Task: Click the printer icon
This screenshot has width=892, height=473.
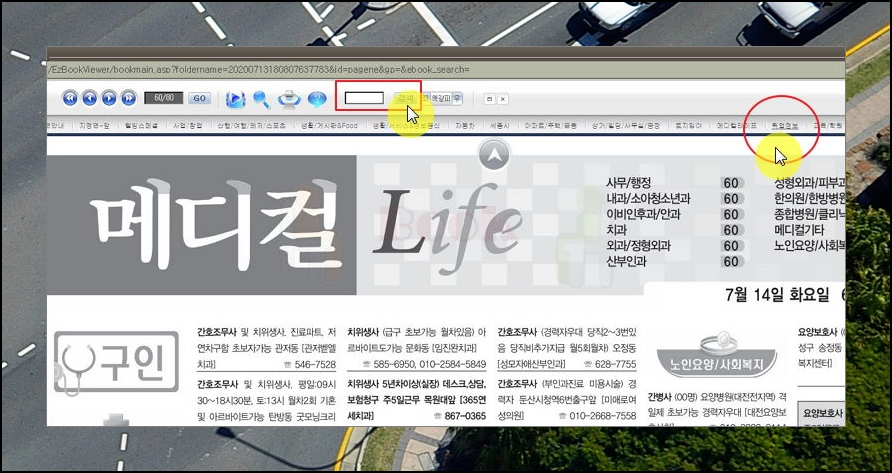Action: tap(290, 99)
